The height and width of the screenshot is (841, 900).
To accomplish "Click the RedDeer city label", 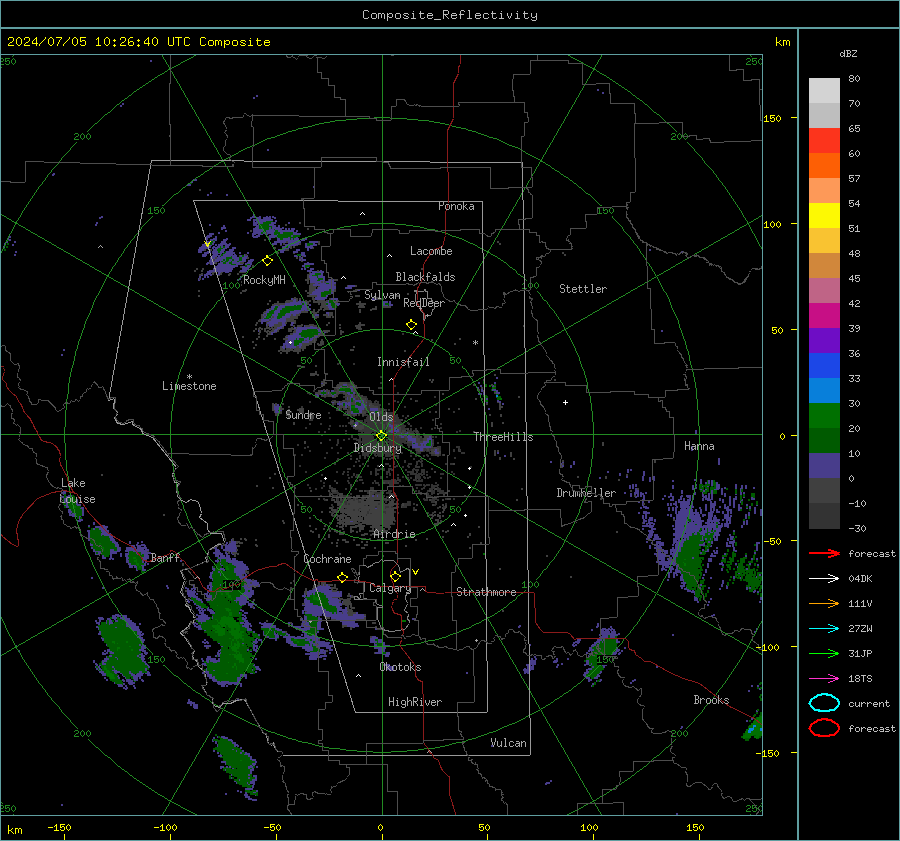I will tap(424, 303).
